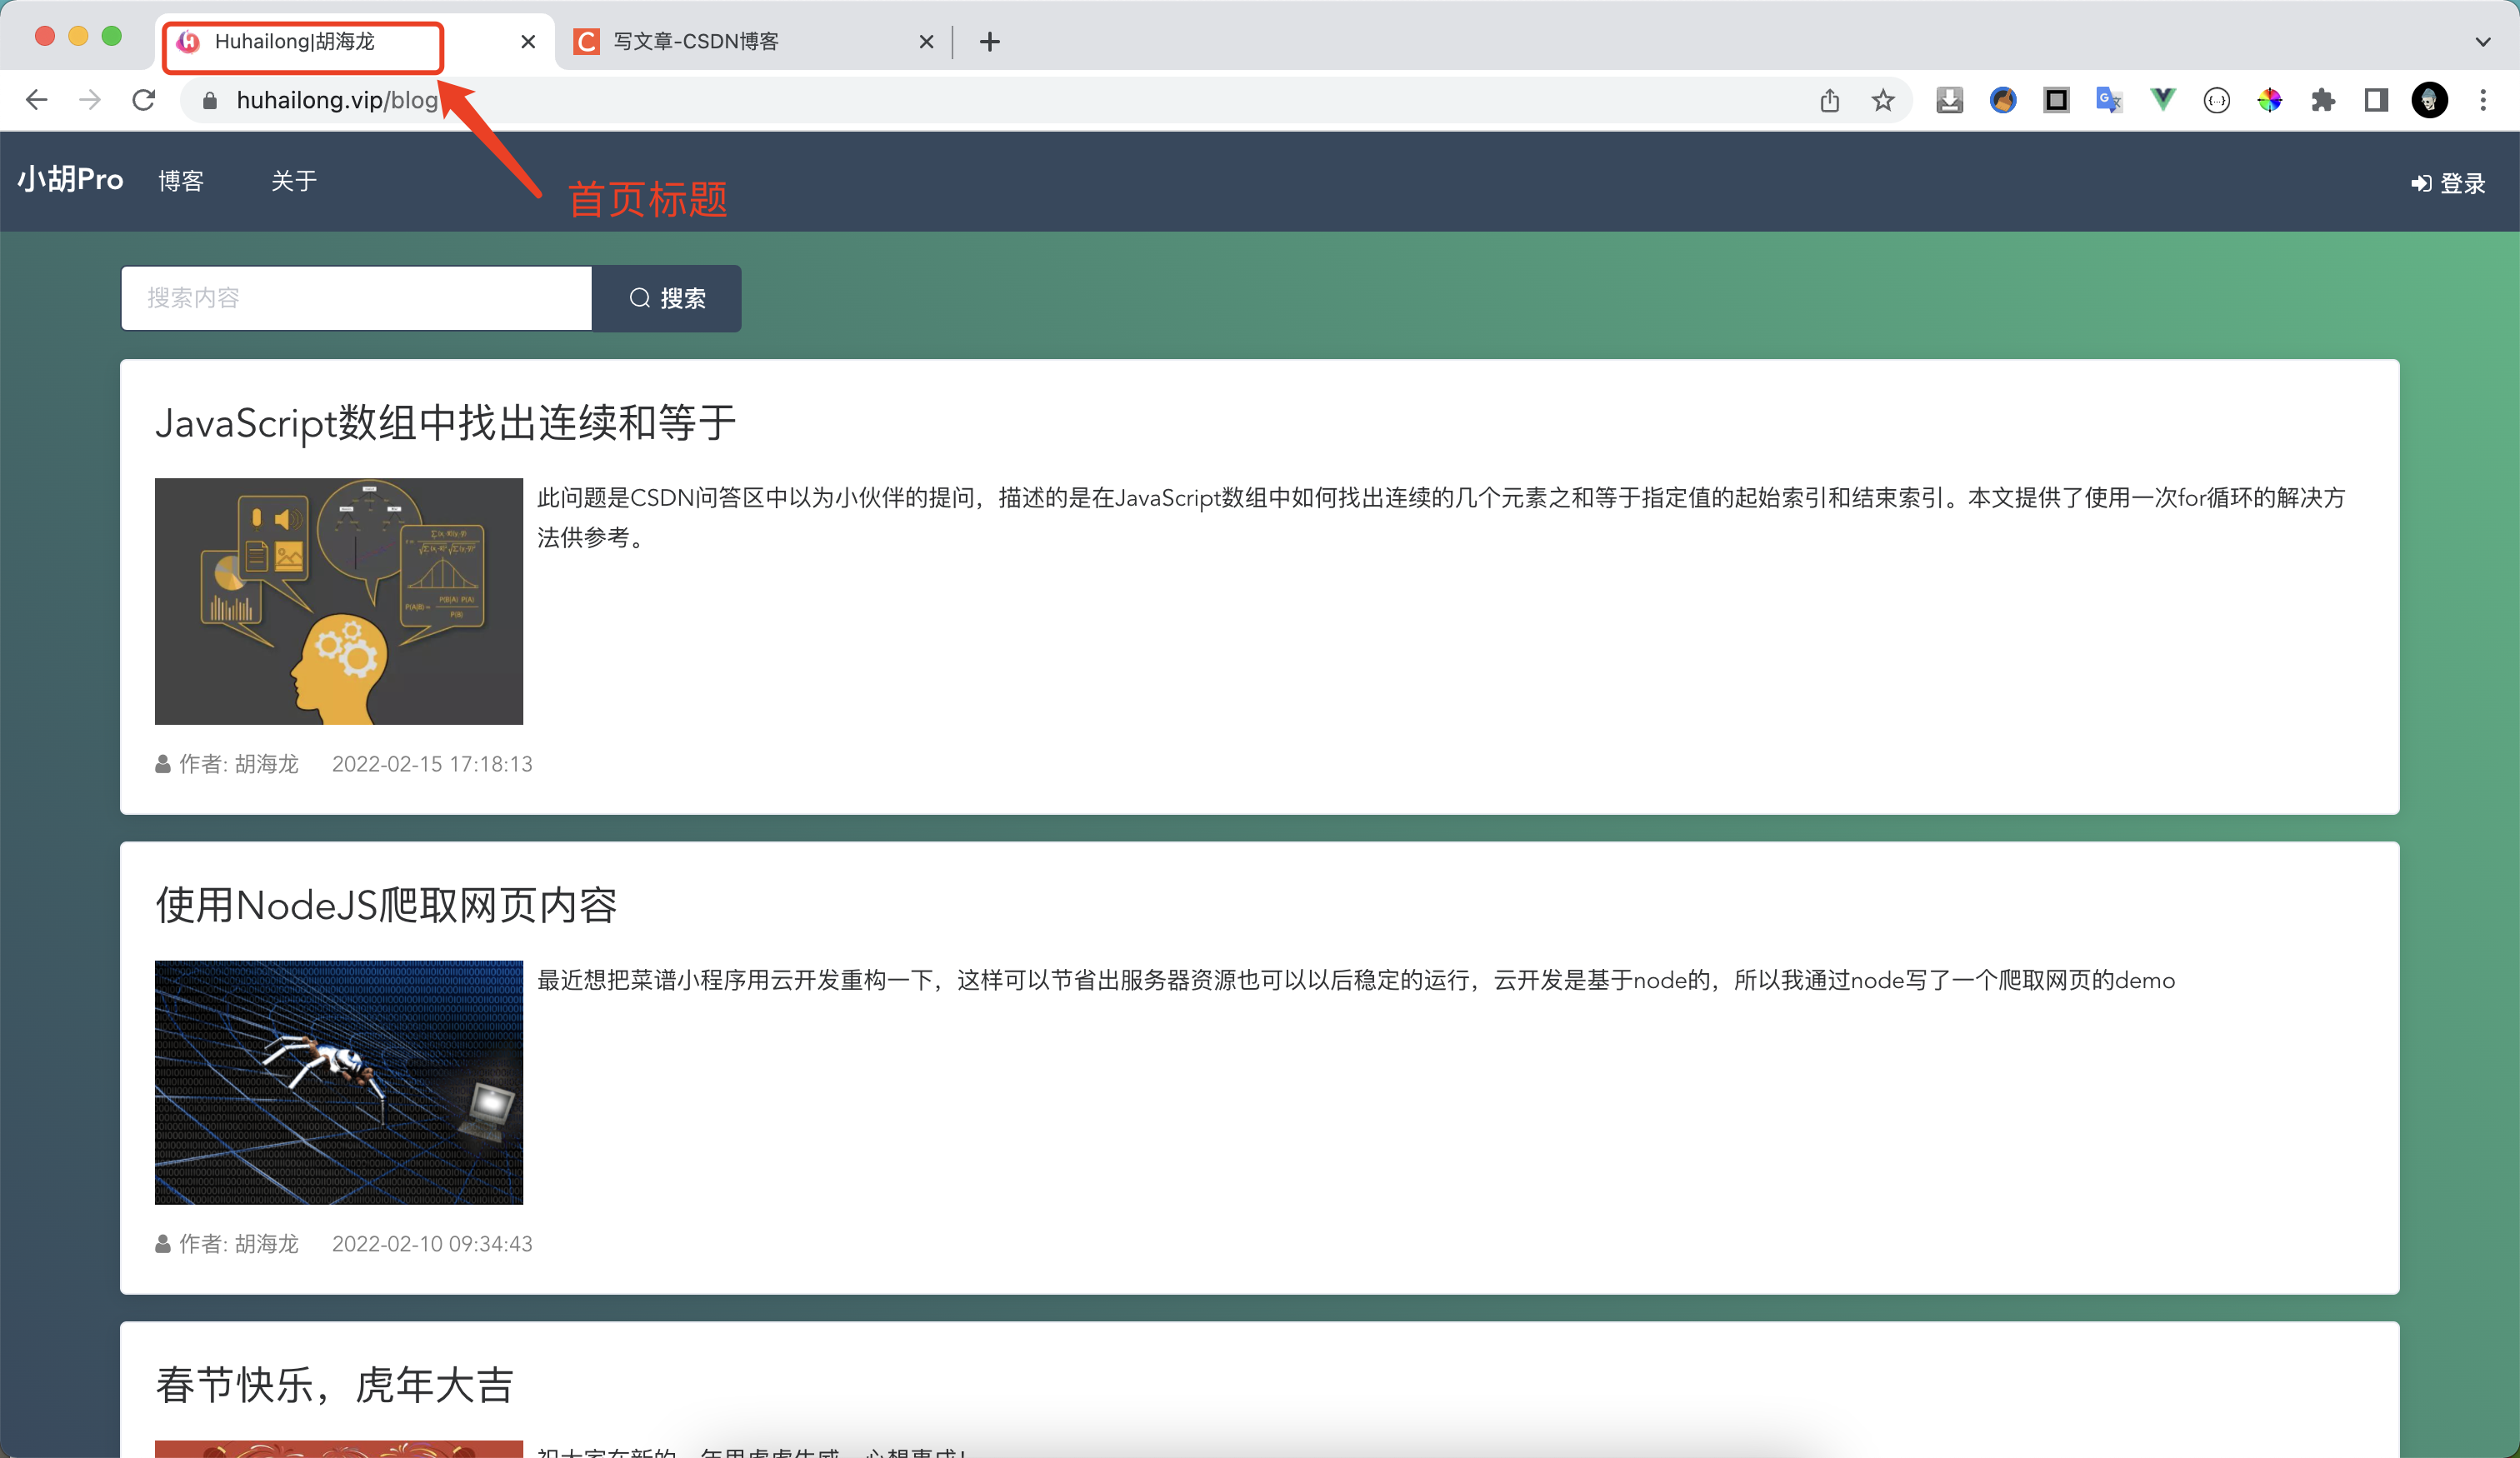Click the 登录 login link
The width and height of the screenshot is (2520, 1458).
(x=2447, y=183)
